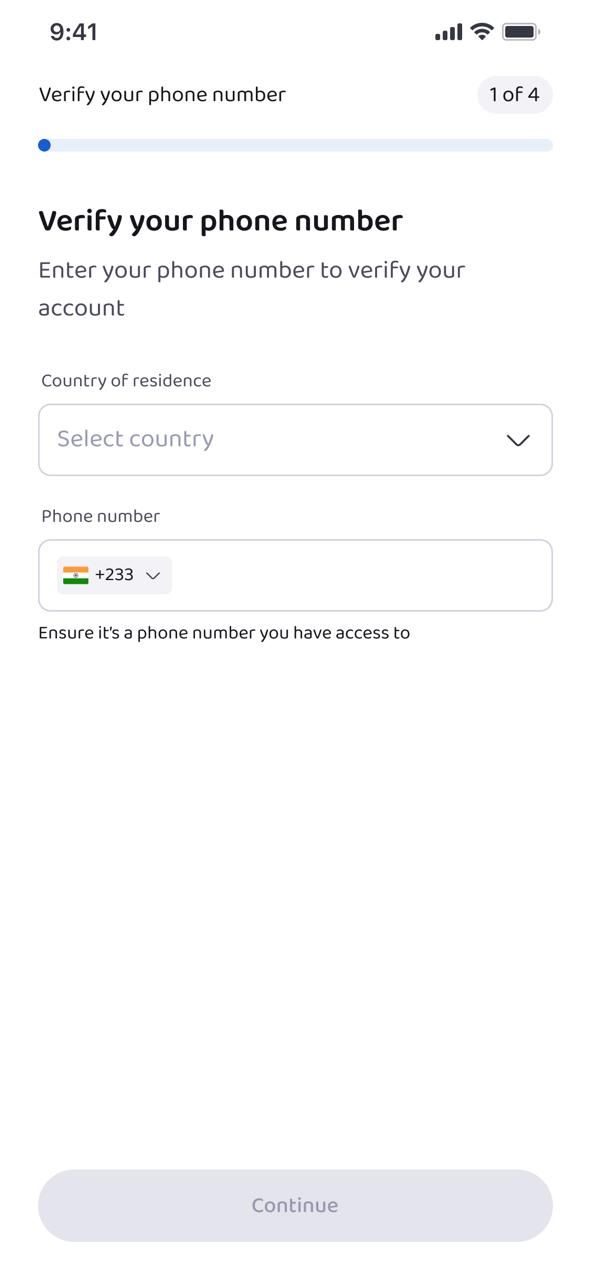Click the Country of residence label

(x=125, y=380)
